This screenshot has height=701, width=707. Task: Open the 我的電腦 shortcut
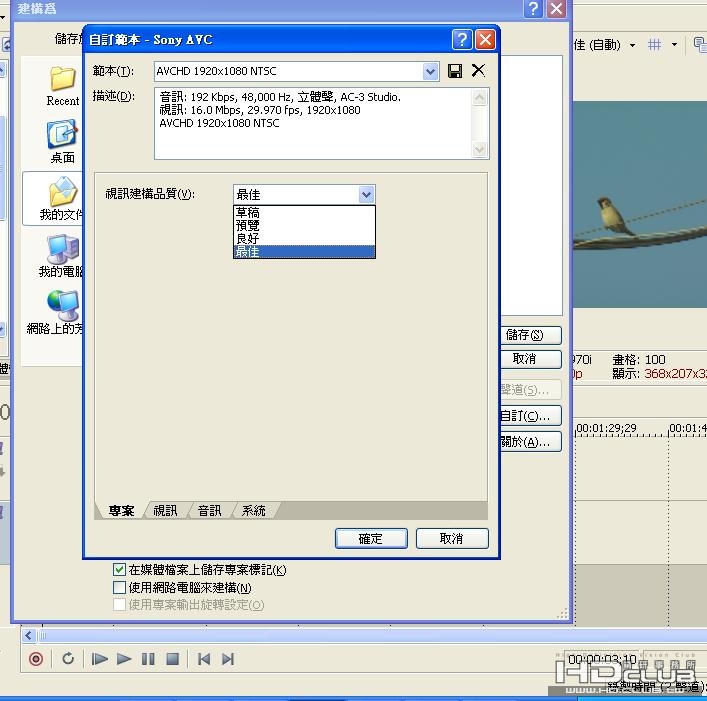[61, 256]
